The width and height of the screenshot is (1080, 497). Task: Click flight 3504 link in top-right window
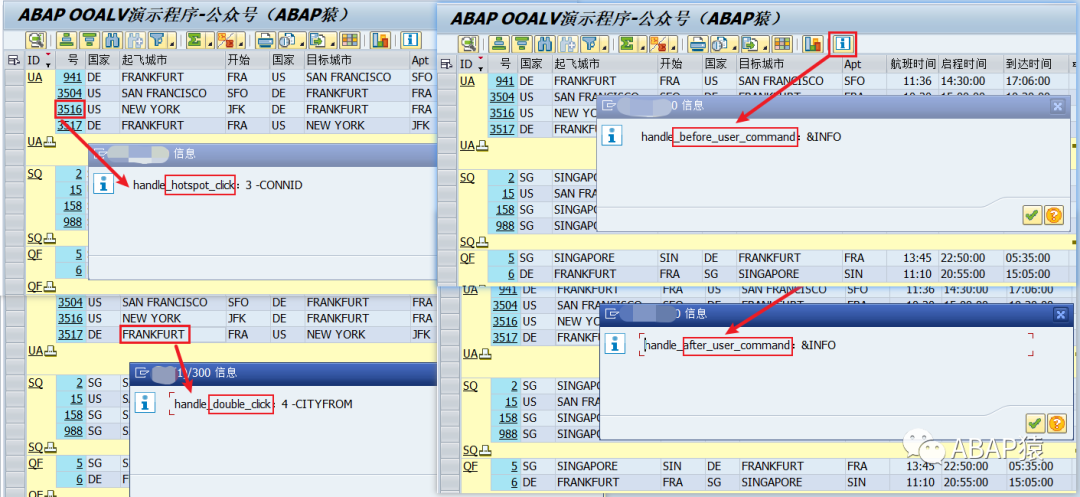(502, 97)
